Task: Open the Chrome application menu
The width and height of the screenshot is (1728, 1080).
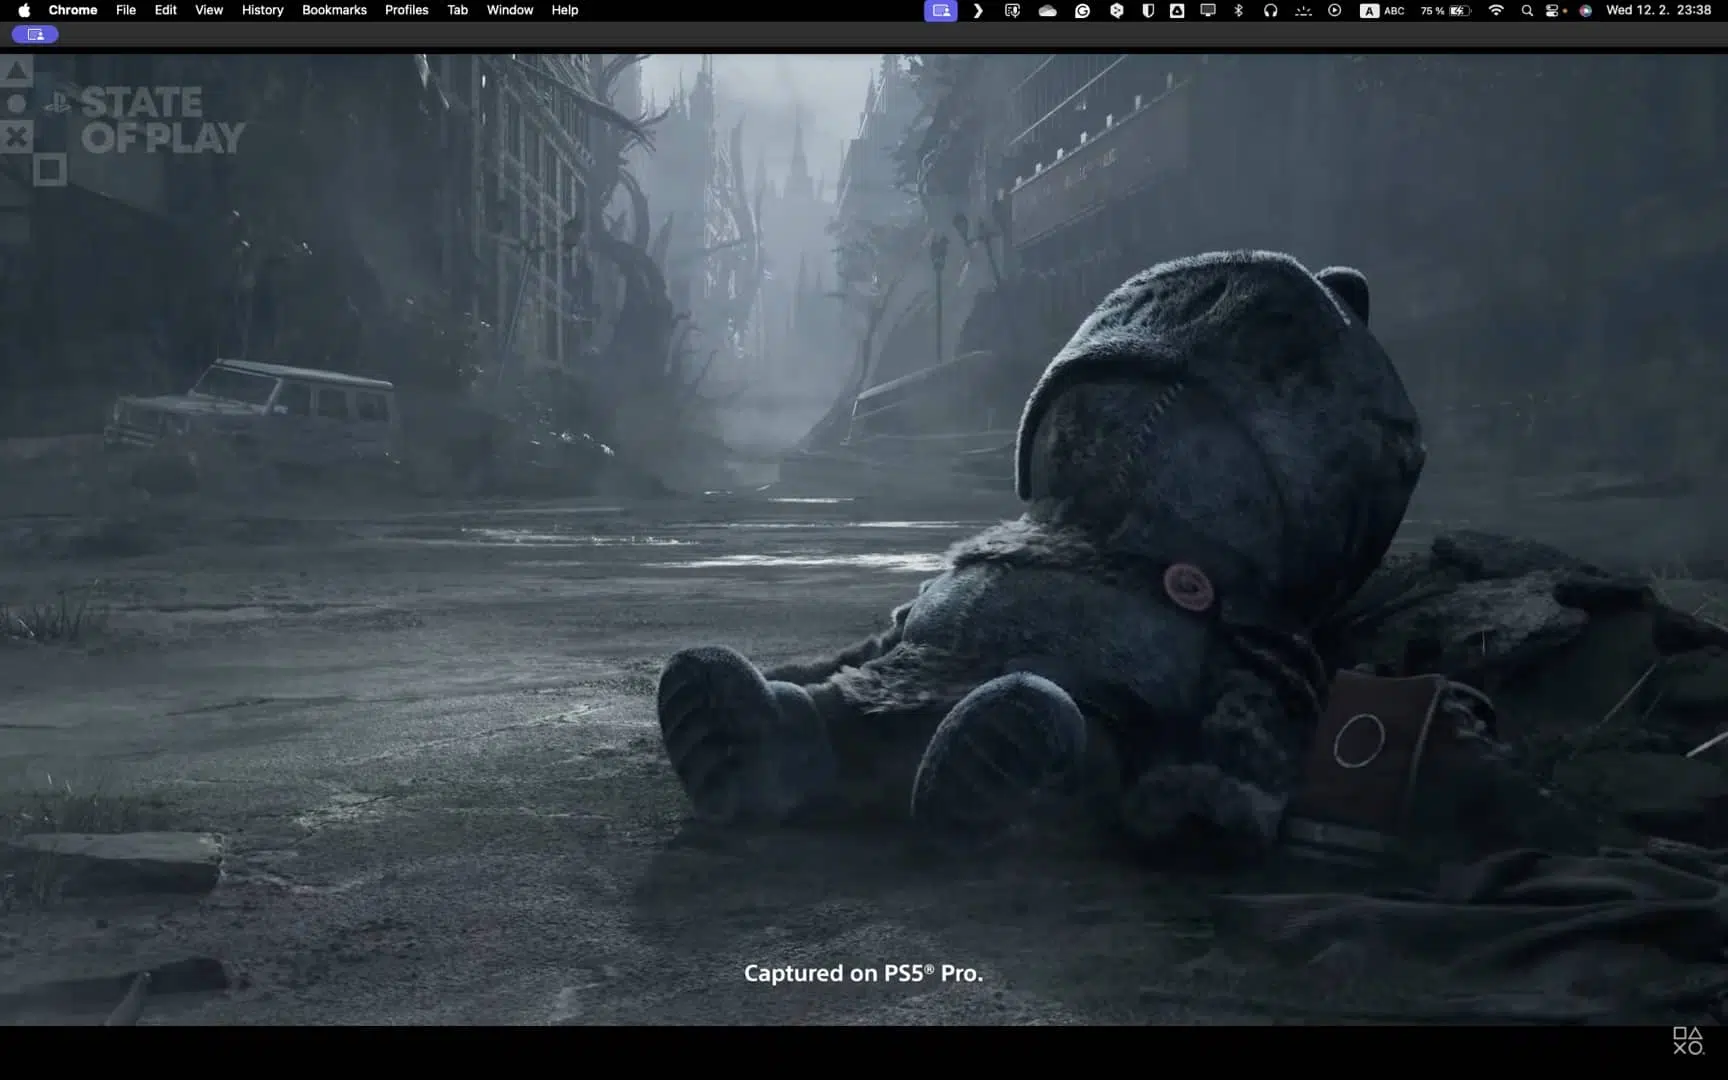Action: tap(73, 10)
